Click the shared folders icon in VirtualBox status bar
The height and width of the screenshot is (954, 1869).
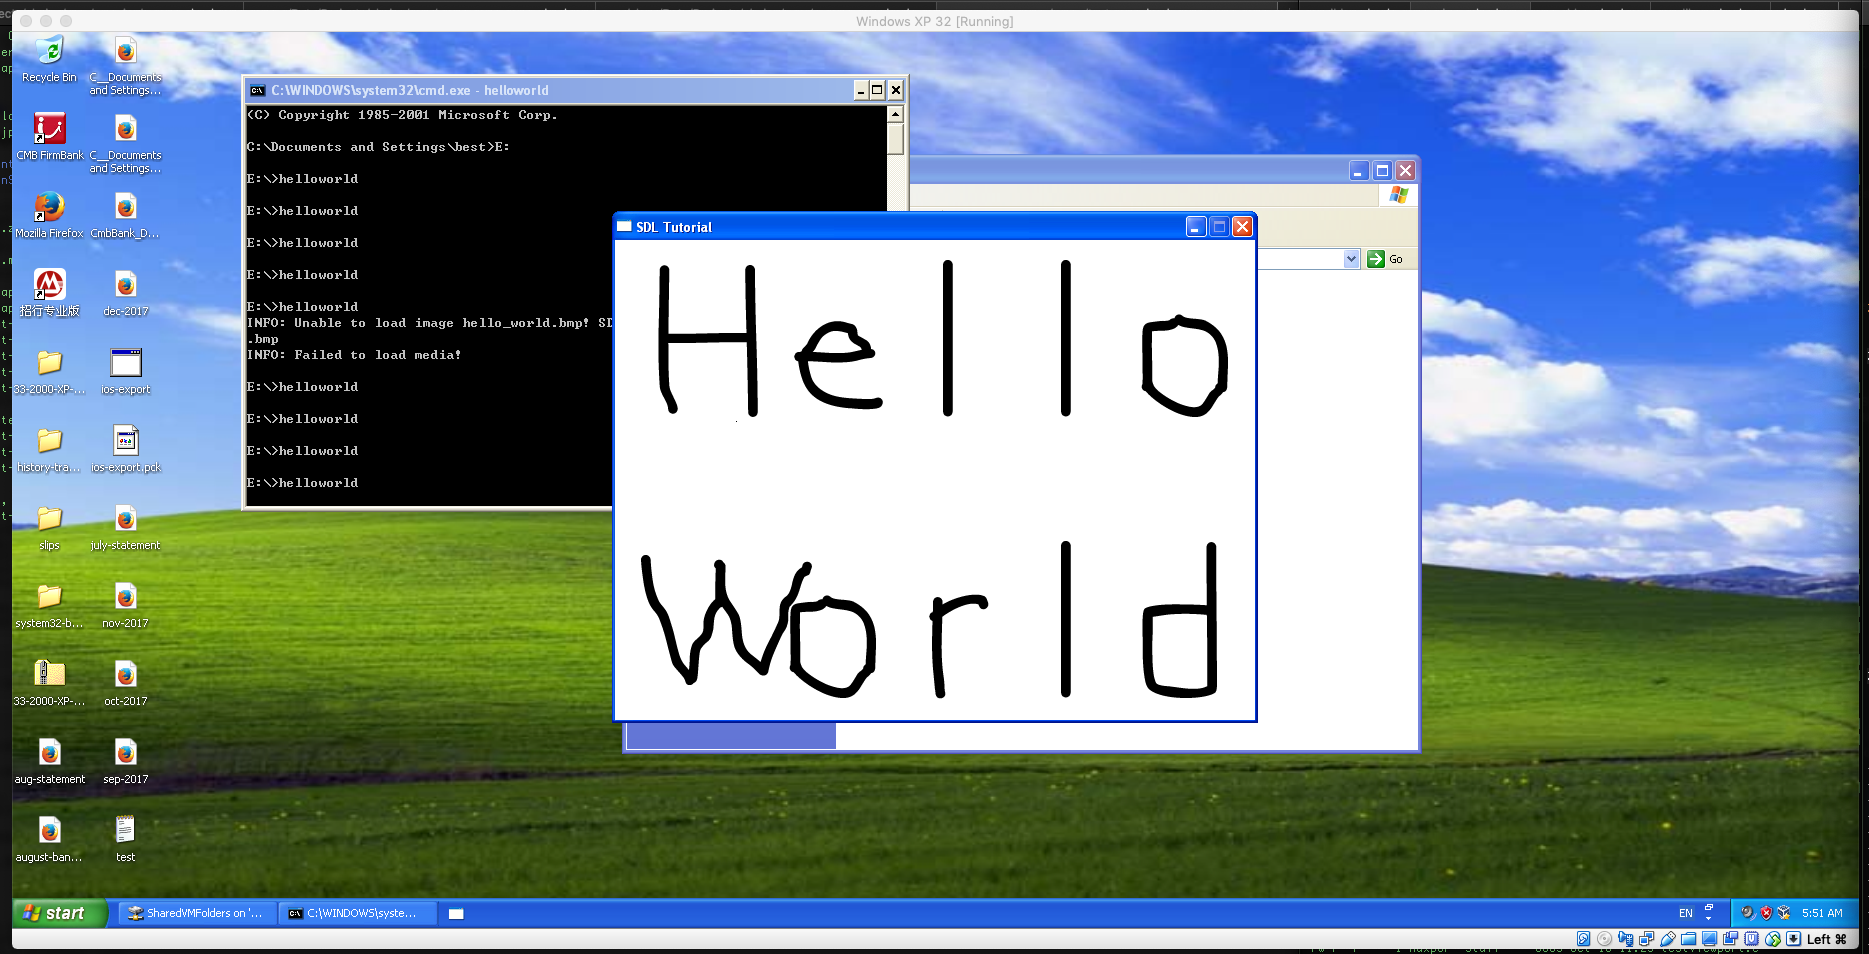(1689, 940)
